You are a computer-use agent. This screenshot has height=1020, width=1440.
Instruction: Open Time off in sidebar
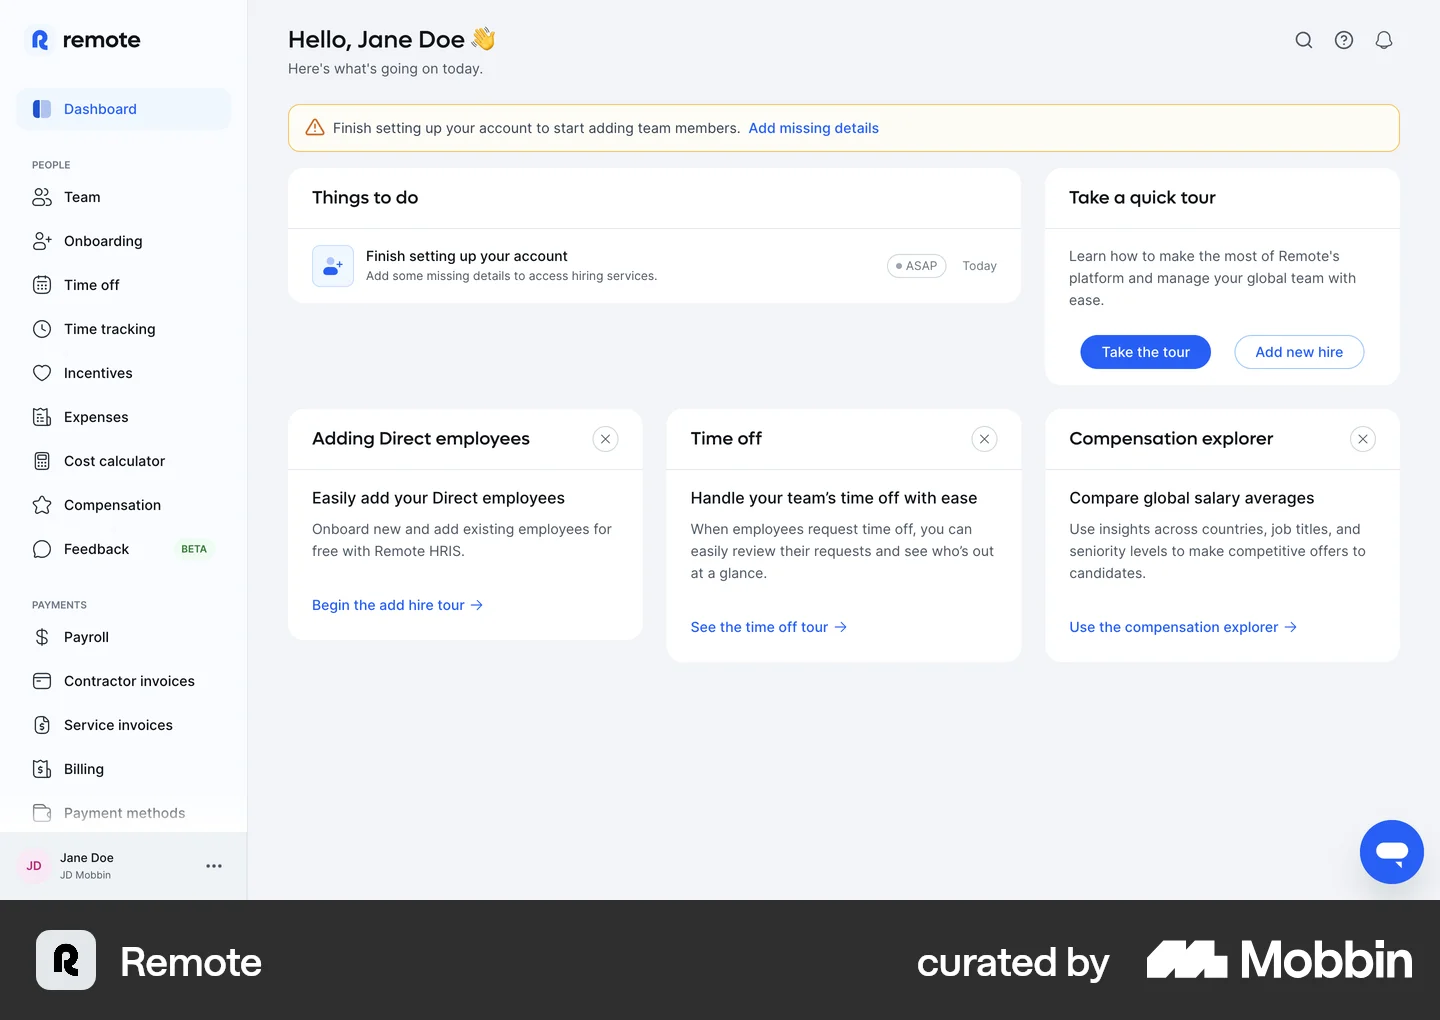(123, 285)
